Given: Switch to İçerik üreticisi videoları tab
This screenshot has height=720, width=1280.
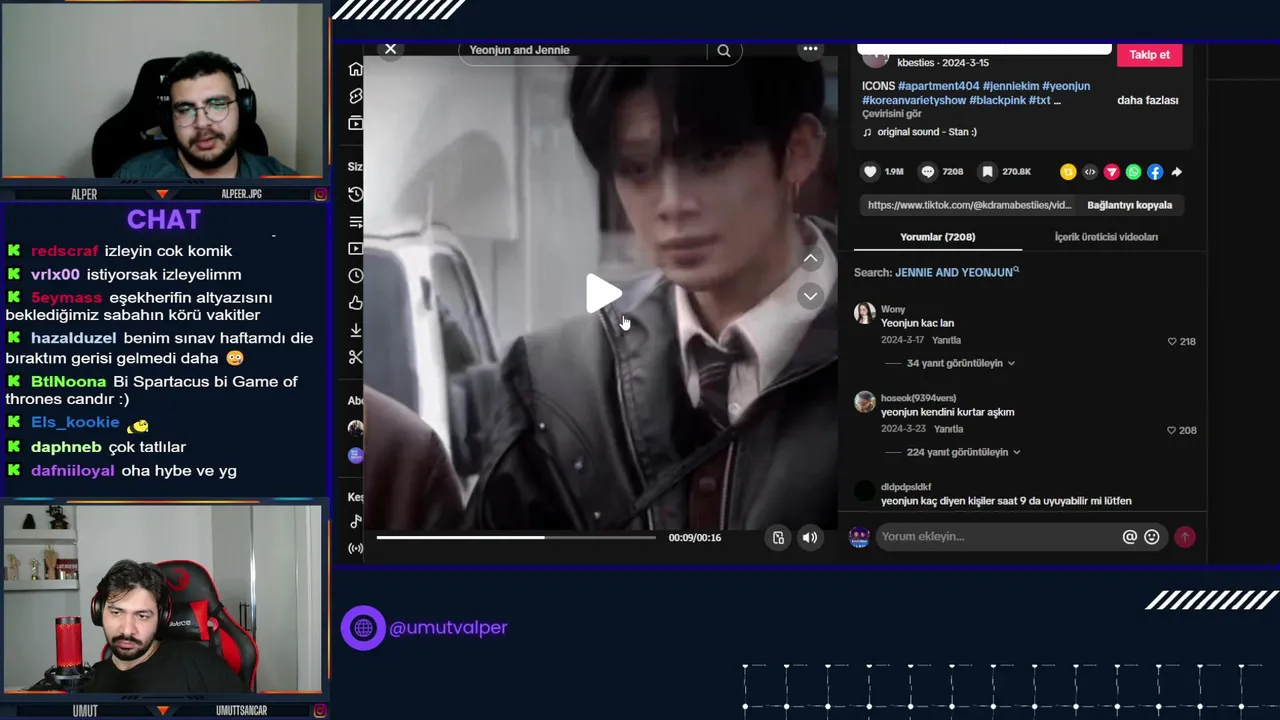Looking at the screenshot, I should [1106, 237].
